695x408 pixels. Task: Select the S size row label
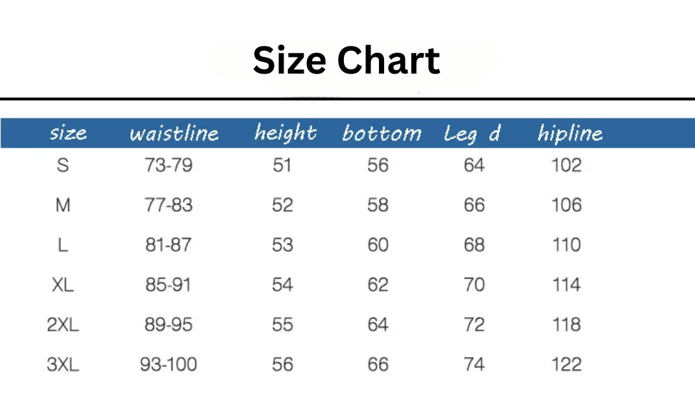[x=63, y=165]
